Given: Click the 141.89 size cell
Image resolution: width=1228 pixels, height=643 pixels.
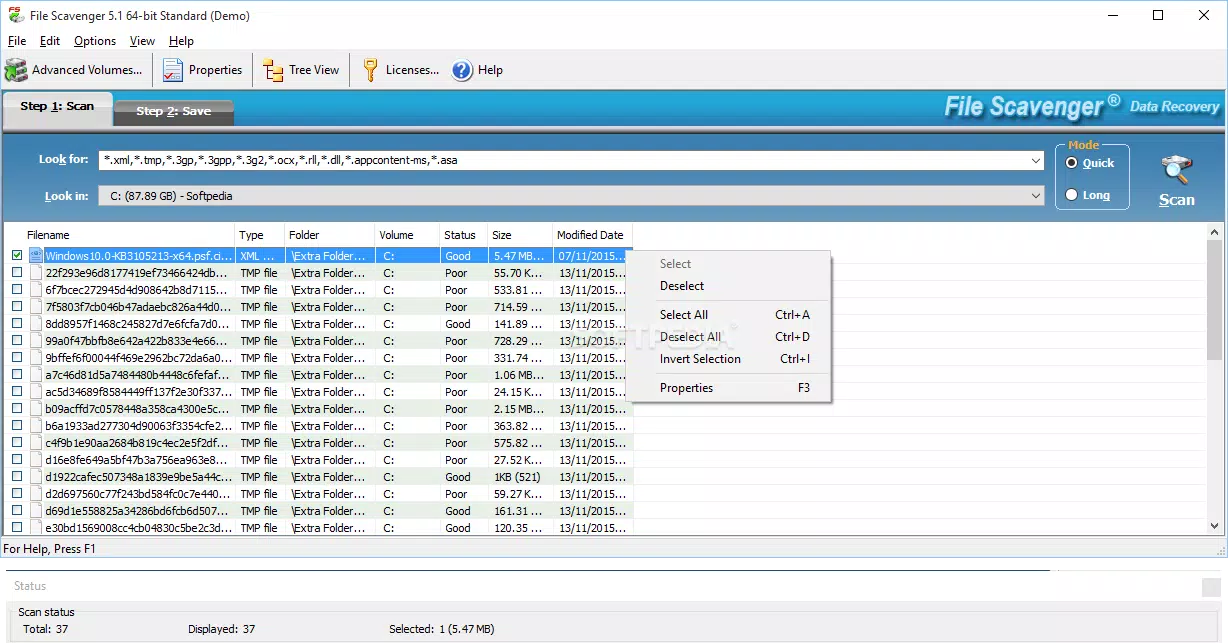Looking at the screenshot, I should click(x=520, y=324).
